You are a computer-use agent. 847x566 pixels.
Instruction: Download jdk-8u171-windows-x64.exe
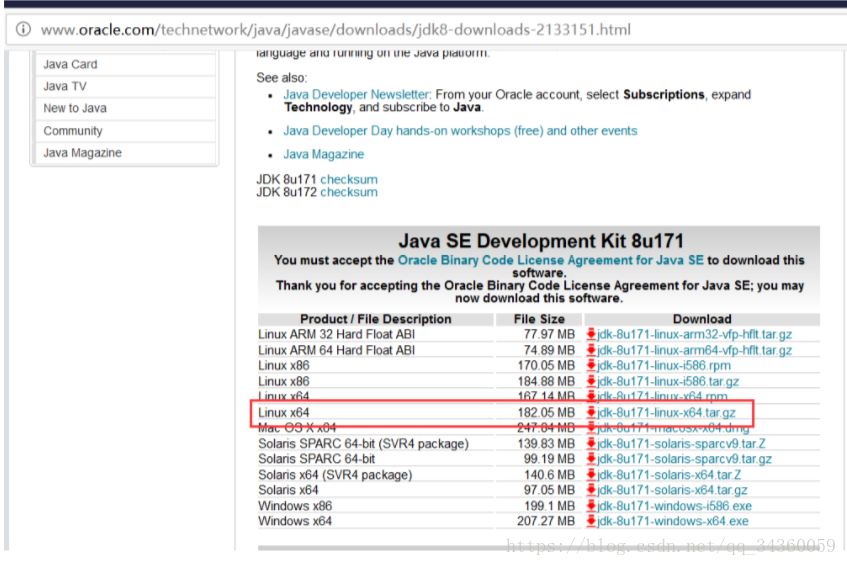[673, 521]
